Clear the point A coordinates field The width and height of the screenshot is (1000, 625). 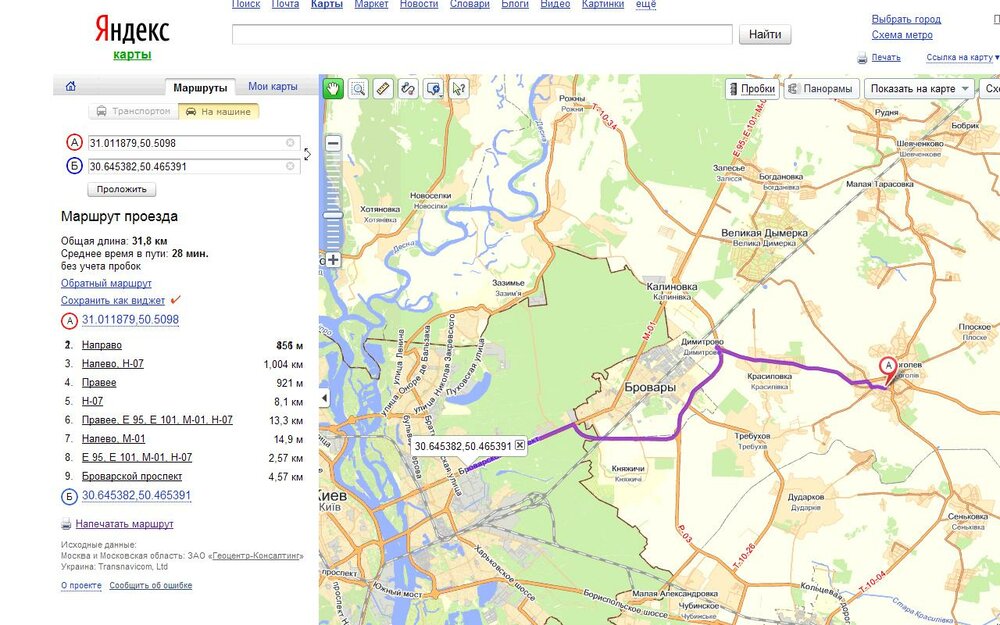[x=290, y=143]
